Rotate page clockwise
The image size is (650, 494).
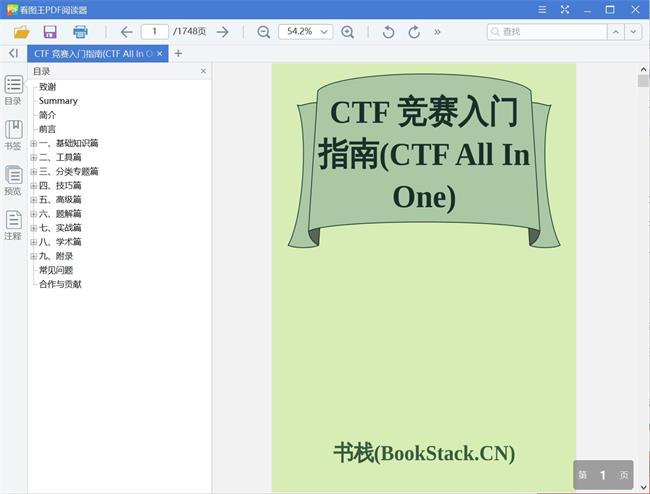(414, 32)
